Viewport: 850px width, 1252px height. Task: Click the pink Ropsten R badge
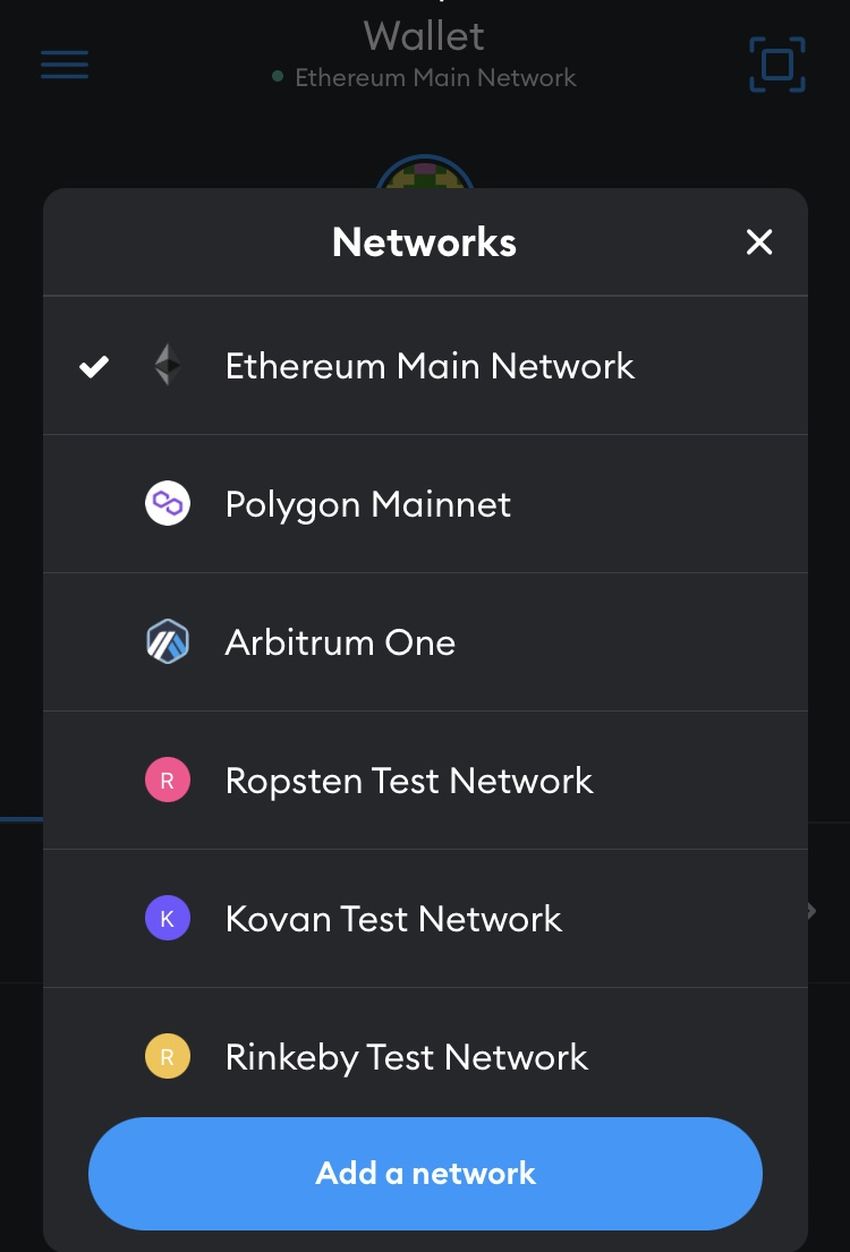coord(167,780)
